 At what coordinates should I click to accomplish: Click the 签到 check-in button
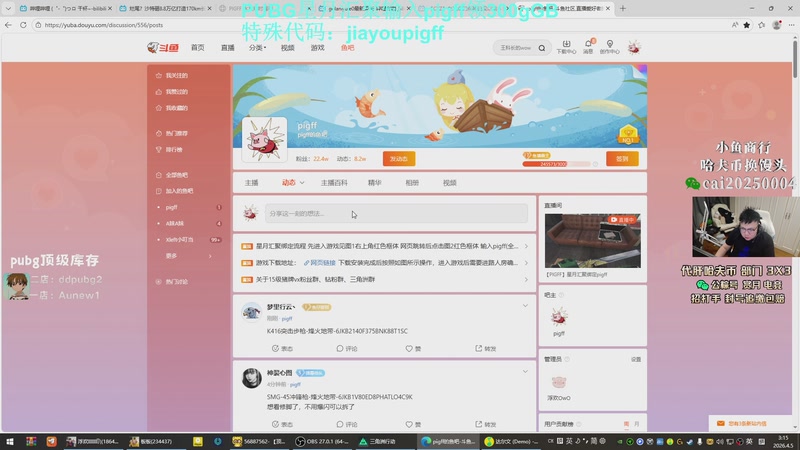pos(622,159)
